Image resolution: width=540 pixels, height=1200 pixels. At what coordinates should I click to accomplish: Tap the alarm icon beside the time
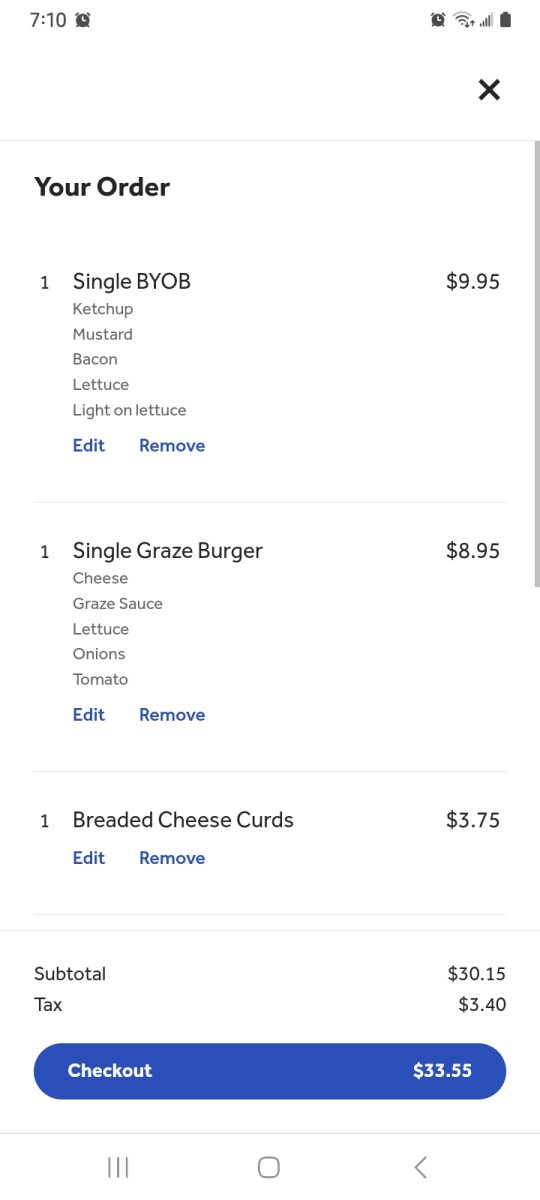[83, 20]
